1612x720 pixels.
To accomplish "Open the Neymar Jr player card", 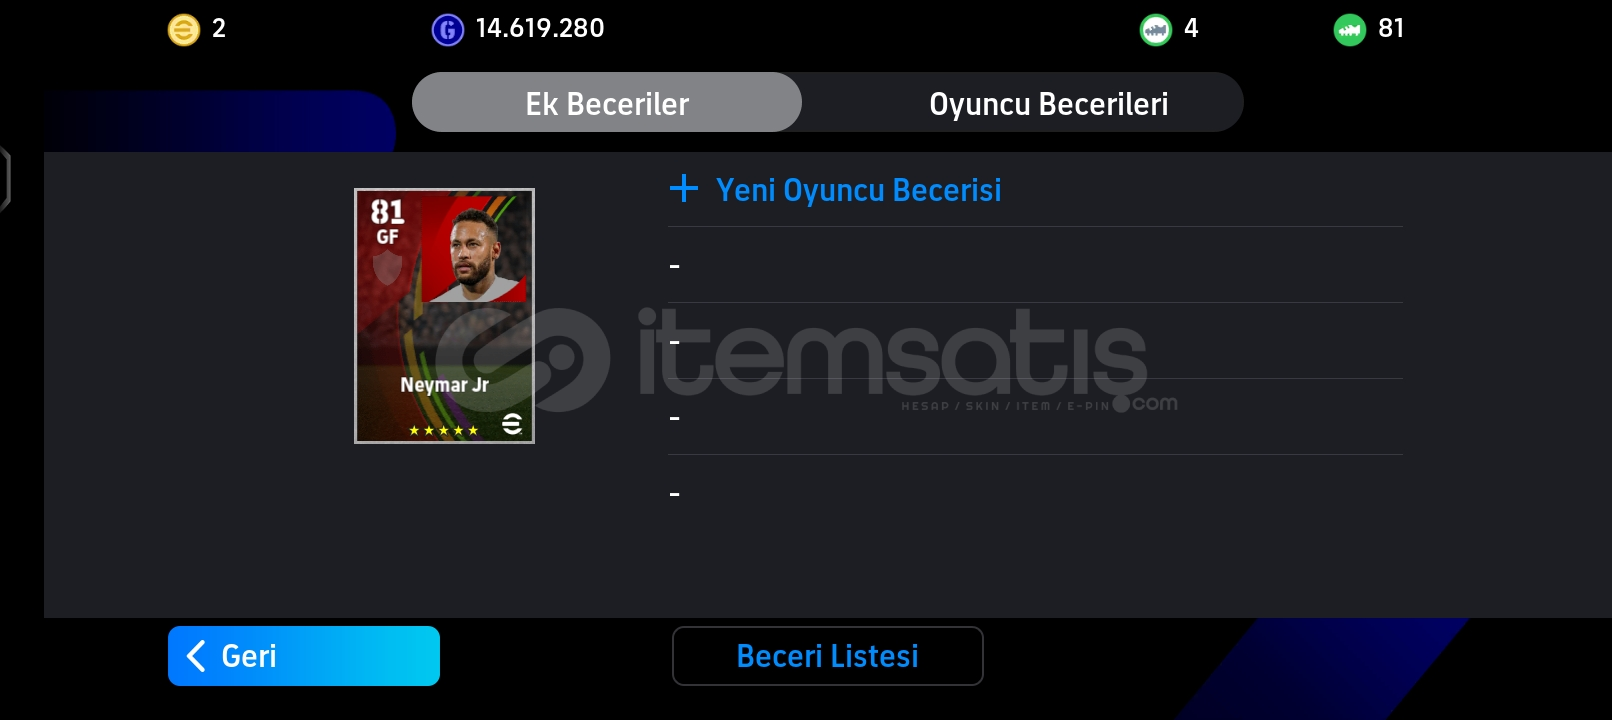I will (x=444, y=316).
